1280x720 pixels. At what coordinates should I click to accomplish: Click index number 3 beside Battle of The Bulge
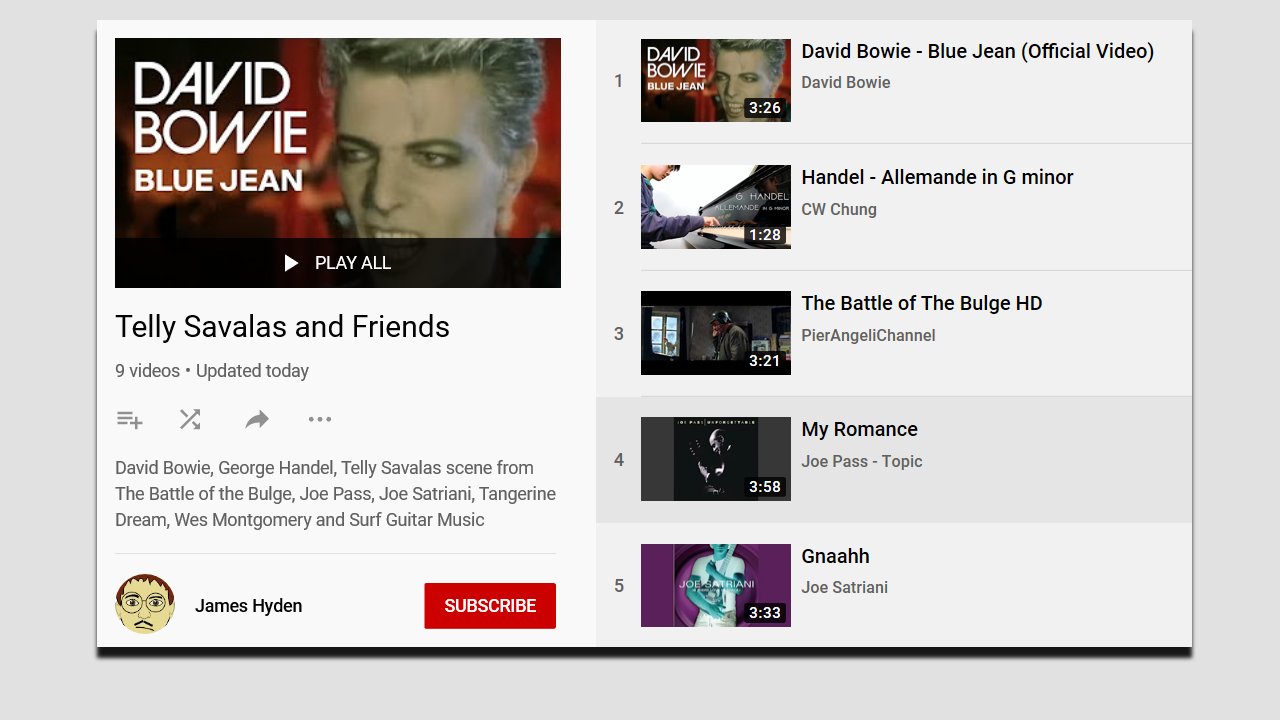tap(619, 334)
